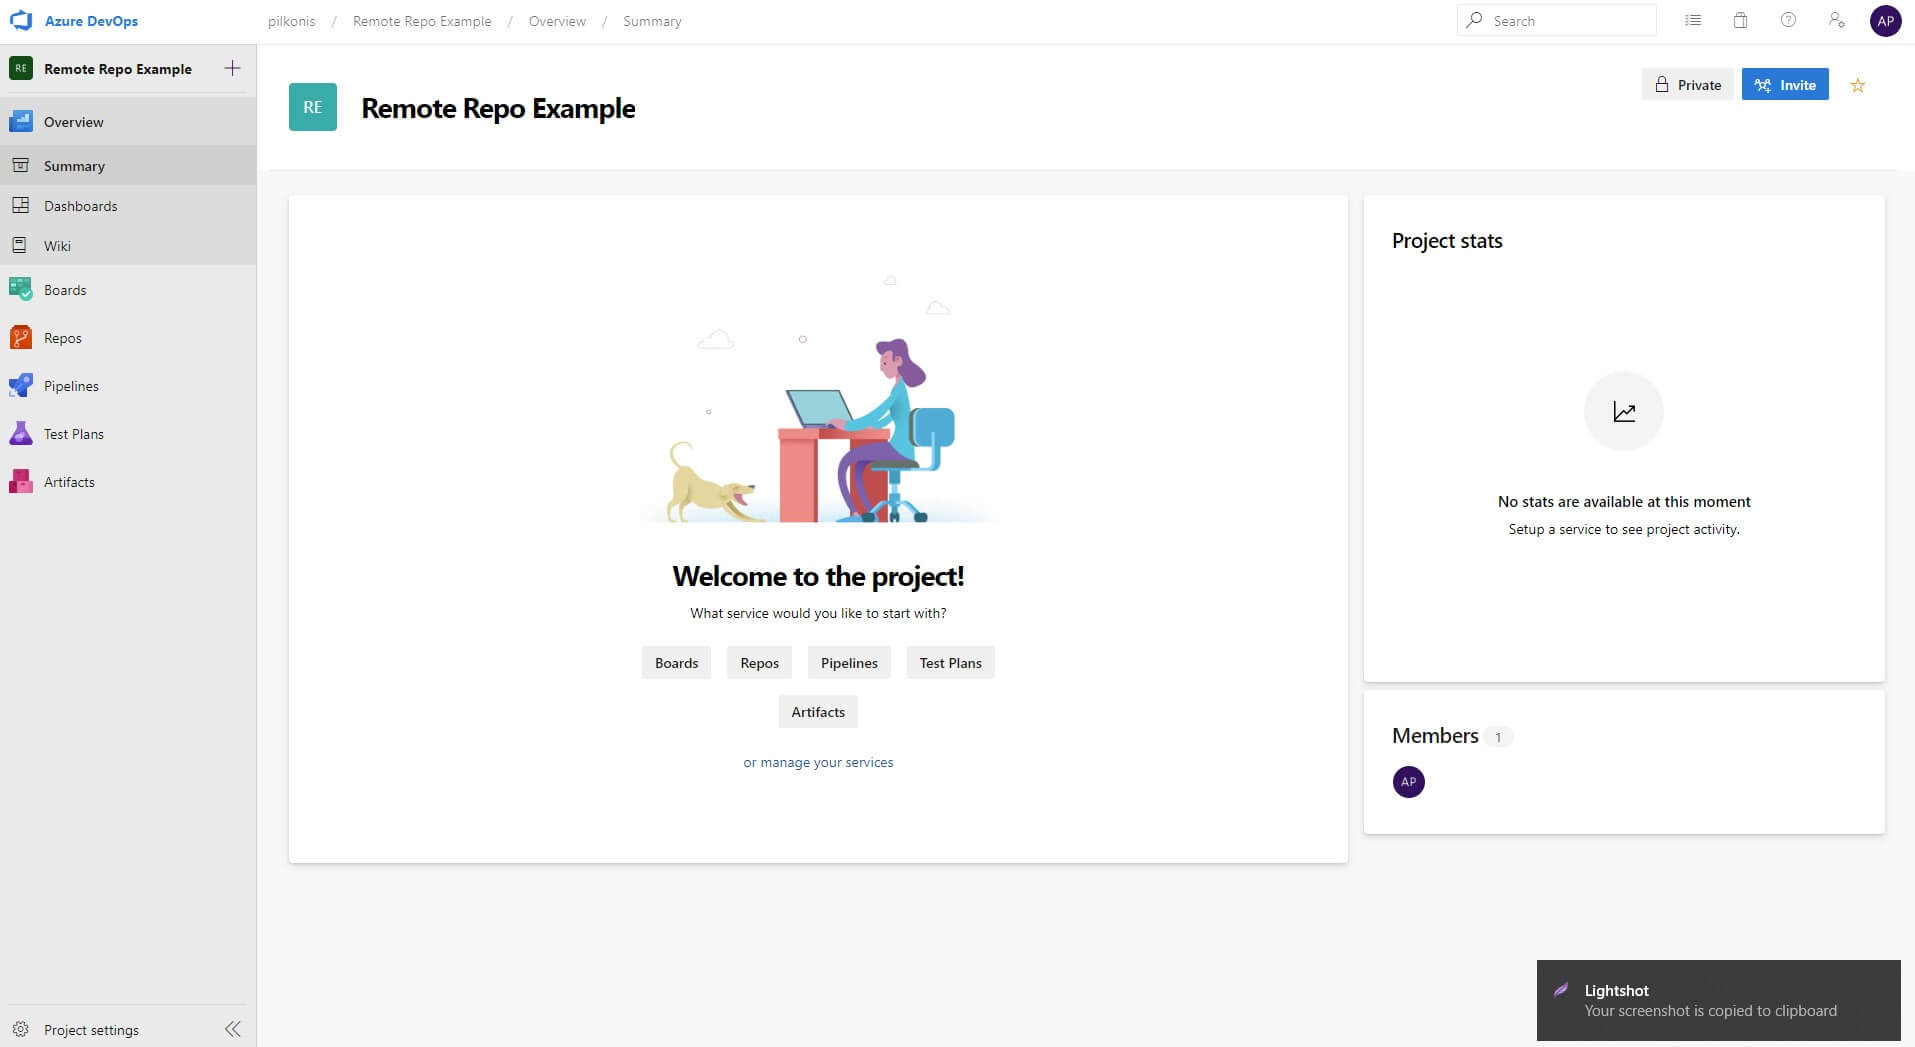Screen dimensions: 1915x1047
Task: Click the Test Plans flask icon
Action: tap(21, 433)
